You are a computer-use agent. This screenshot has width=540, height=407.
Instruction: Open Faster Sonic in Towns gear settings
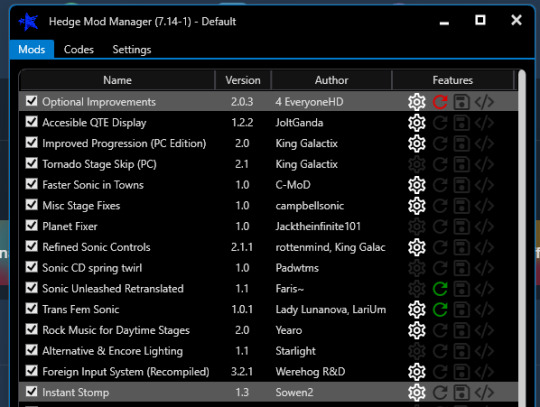coord(417,185)
